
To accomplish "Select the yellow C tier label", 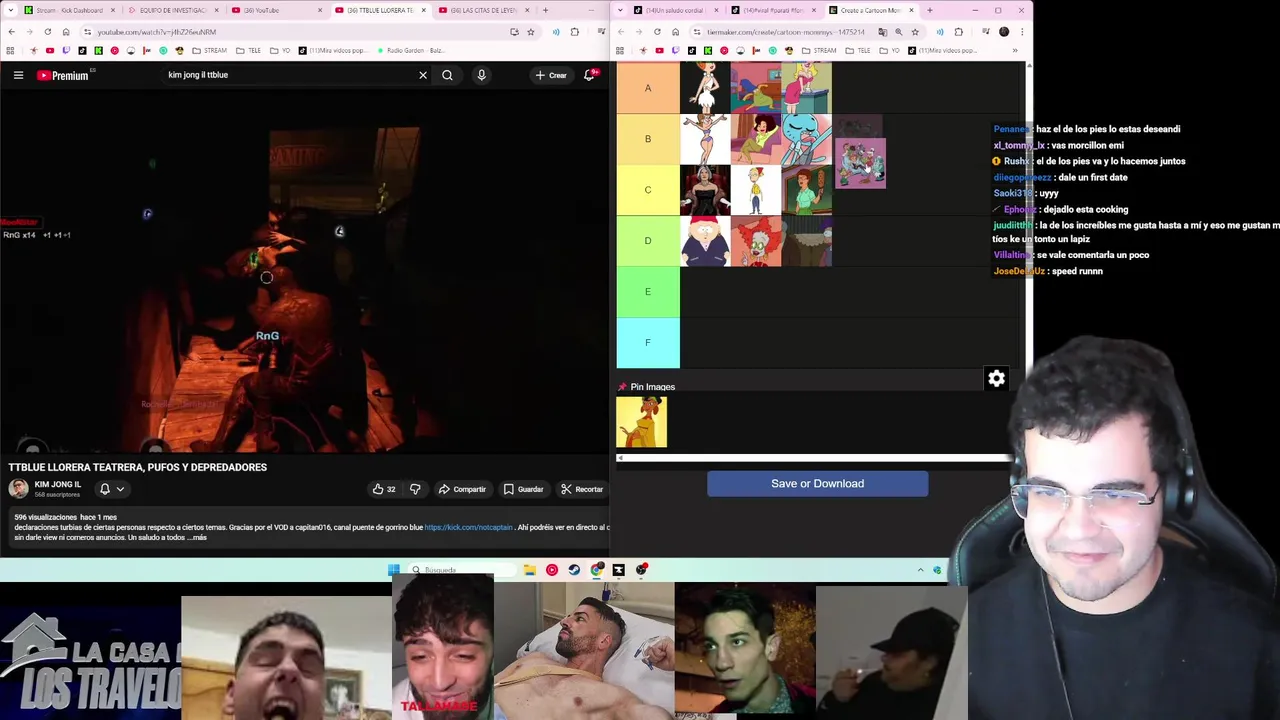I will (x=648, y=190).
